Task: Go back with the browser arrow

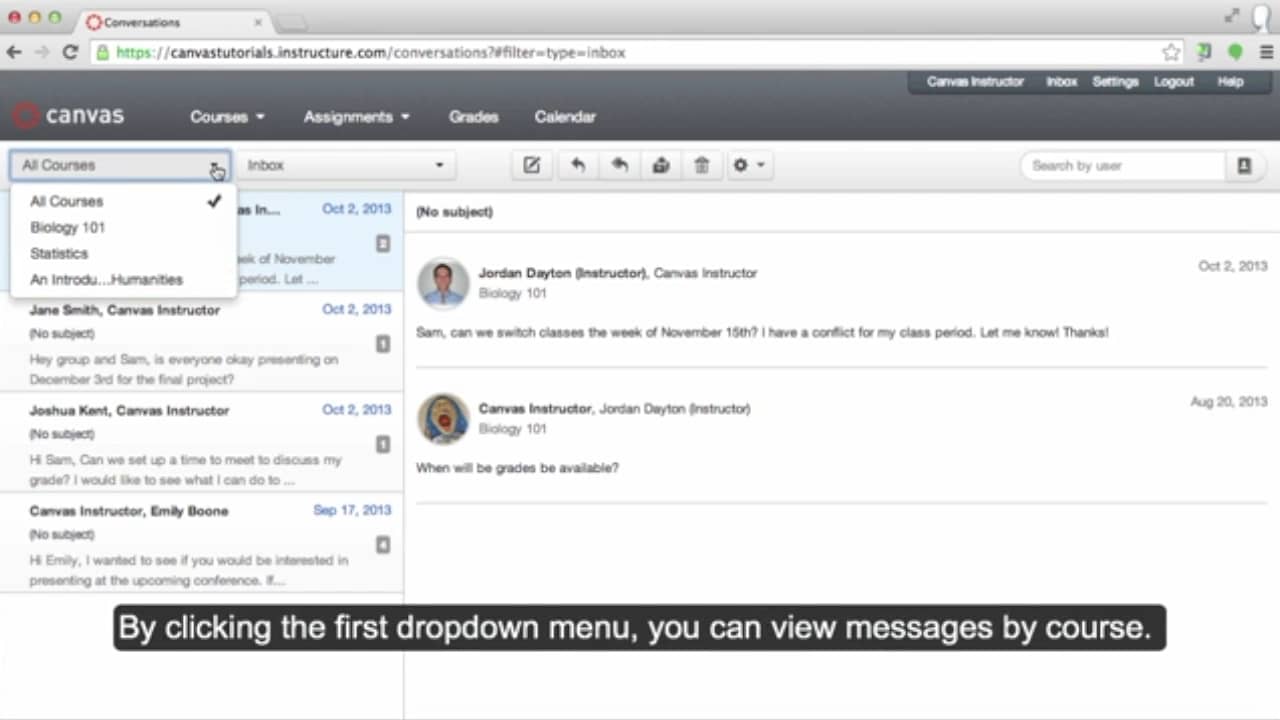Action: (x=14, y=52)
